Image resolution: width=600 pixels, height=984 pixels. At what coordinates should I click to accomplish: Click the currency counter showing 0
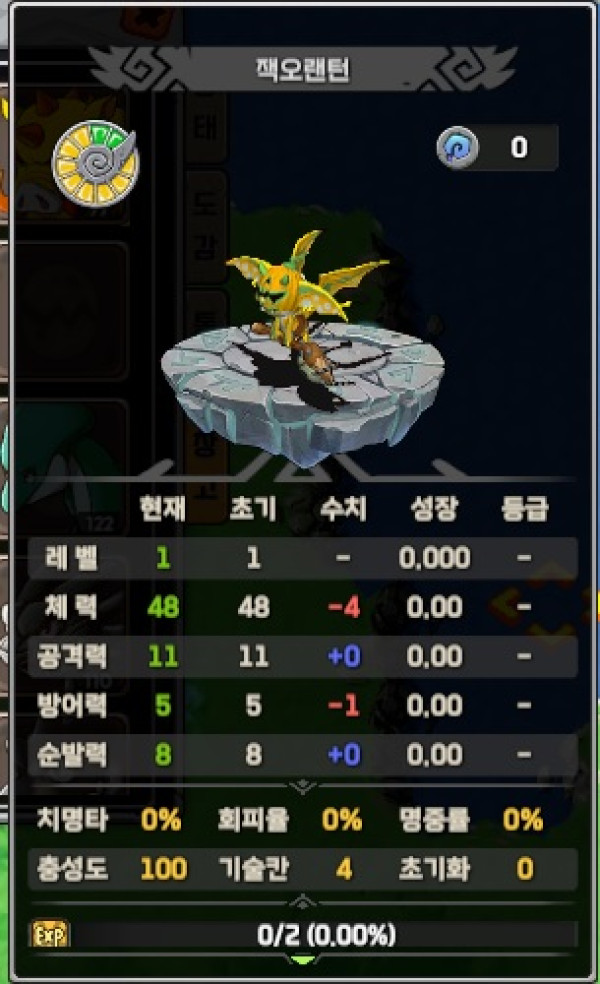(518, 147)
